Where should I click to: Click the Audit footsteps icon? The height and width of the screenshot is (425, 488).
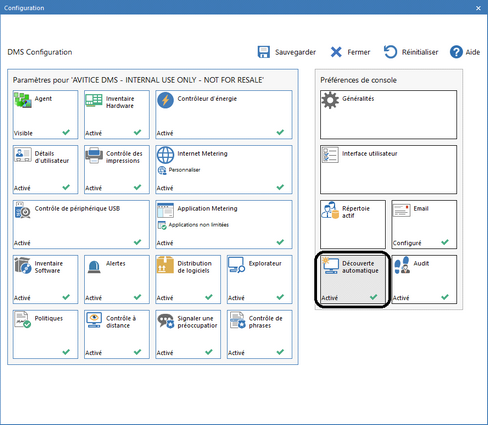pos(402,265)
